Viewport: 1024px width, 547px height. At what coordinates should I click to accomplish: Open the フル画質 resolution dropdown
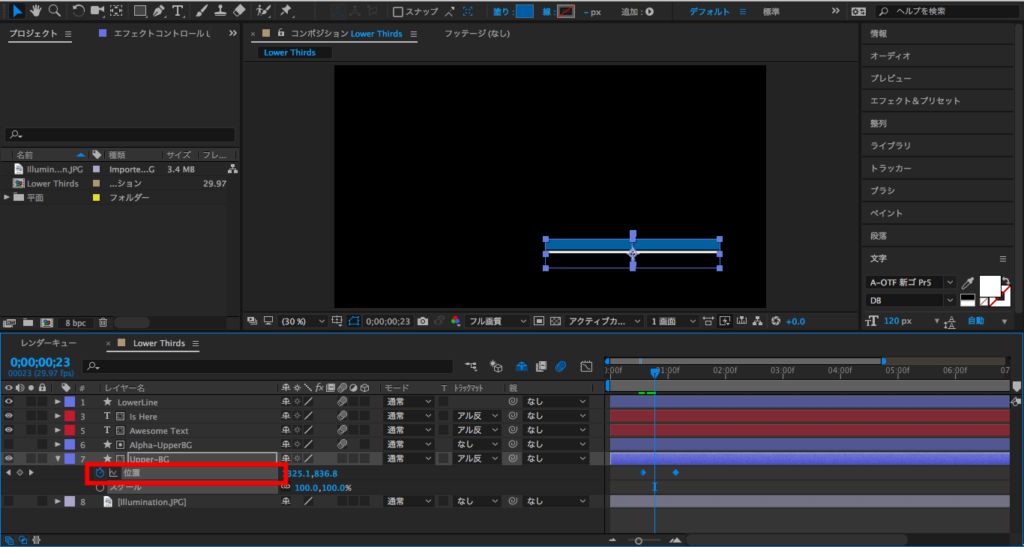tap(499, 322)
